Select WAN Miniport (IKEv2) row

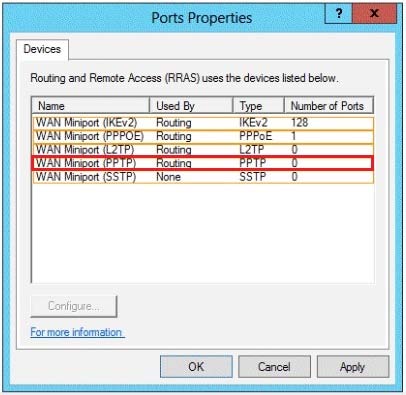pyautogui.click(x=203, y=123)
